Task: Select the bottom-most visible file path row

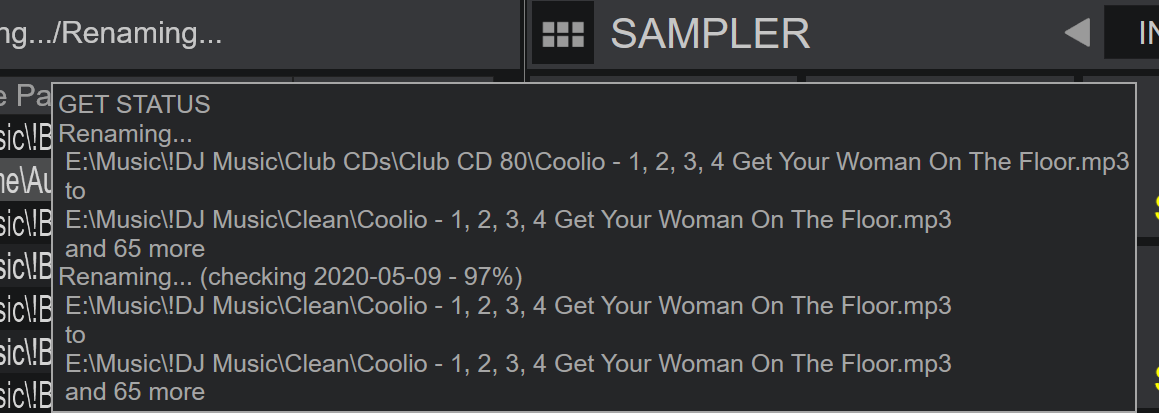Action: point(26,395)
